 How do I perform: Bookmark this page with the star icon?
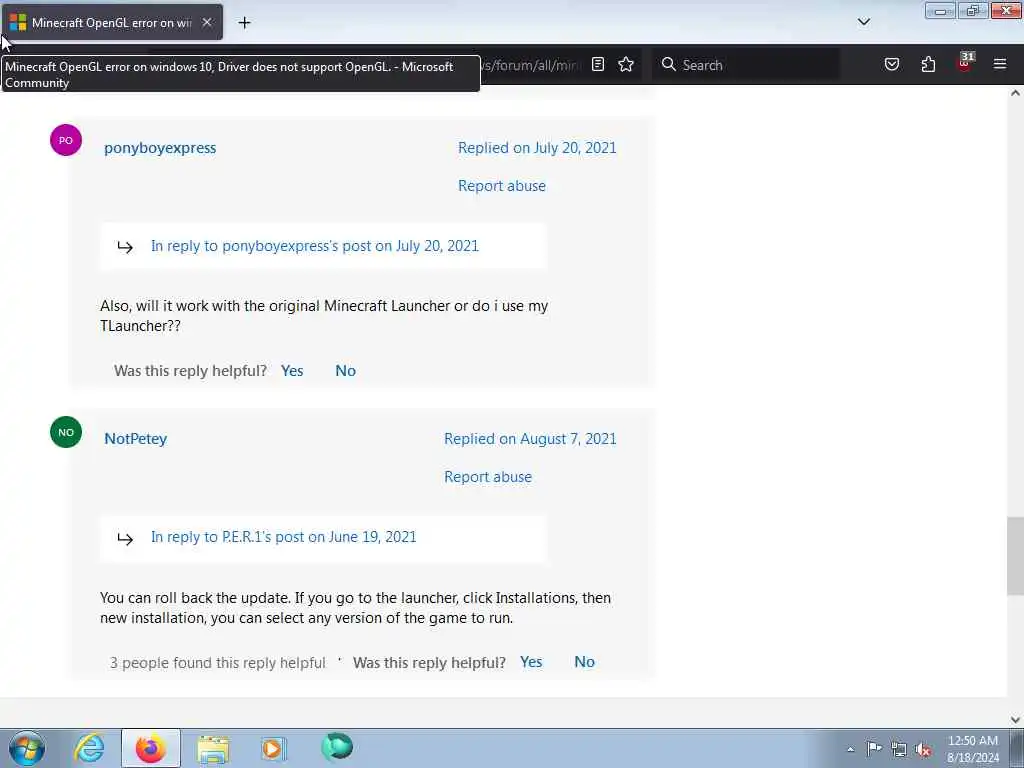click(x=626, y=64)
